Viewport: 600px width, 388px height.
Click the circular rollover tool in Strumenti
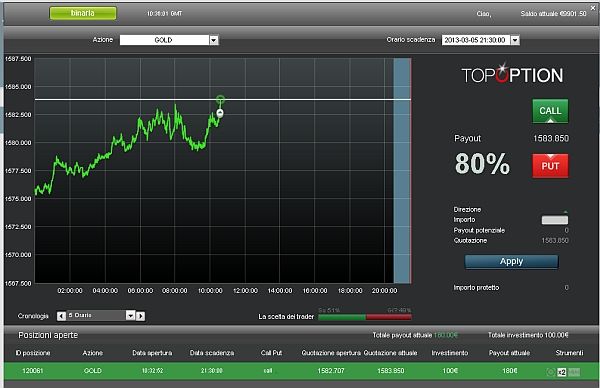coord(551,372)
